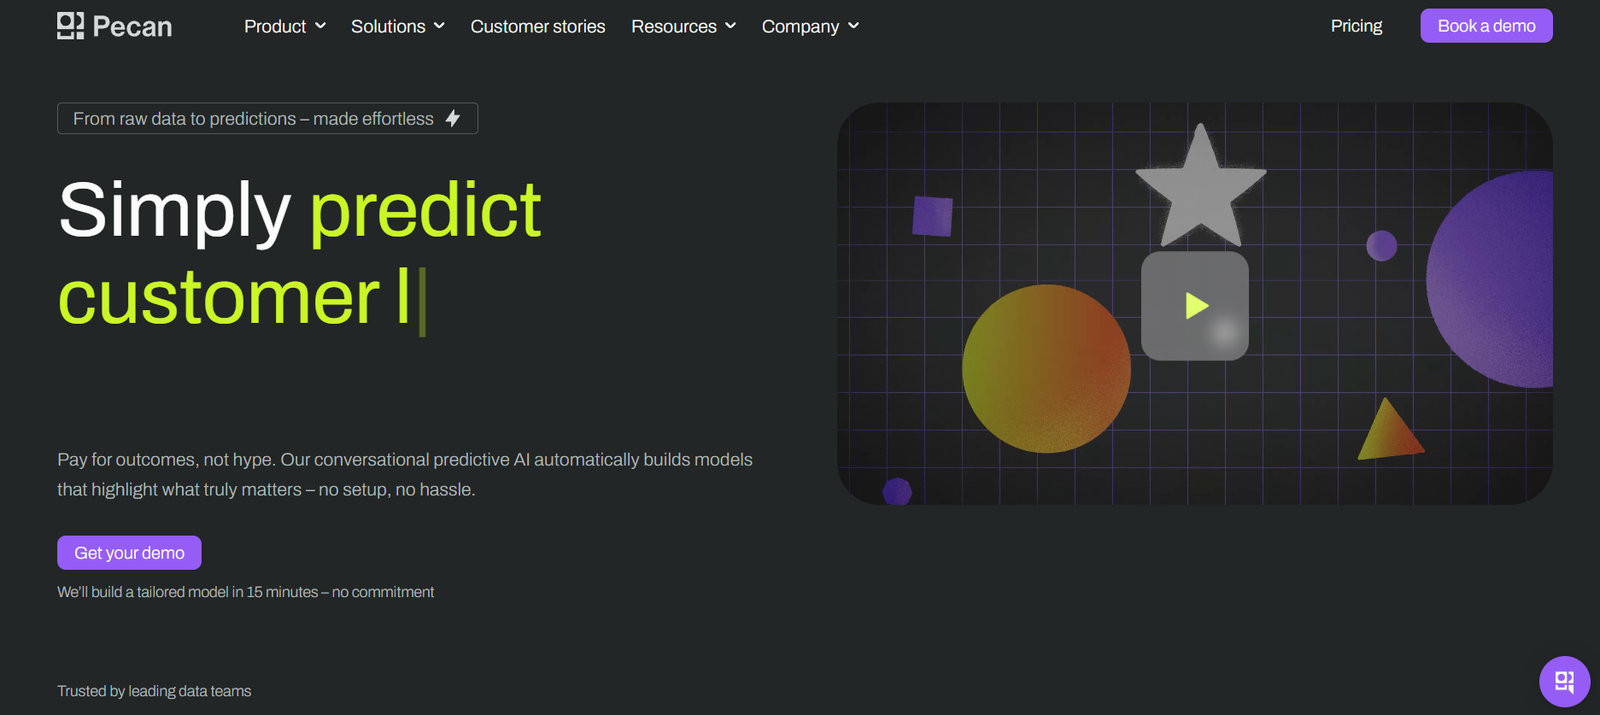Click the gray star in video thumbnail
Image resolution: width=1600 pixels, height=715 pixels.
pyautogui.click(x=1200, y=190)
